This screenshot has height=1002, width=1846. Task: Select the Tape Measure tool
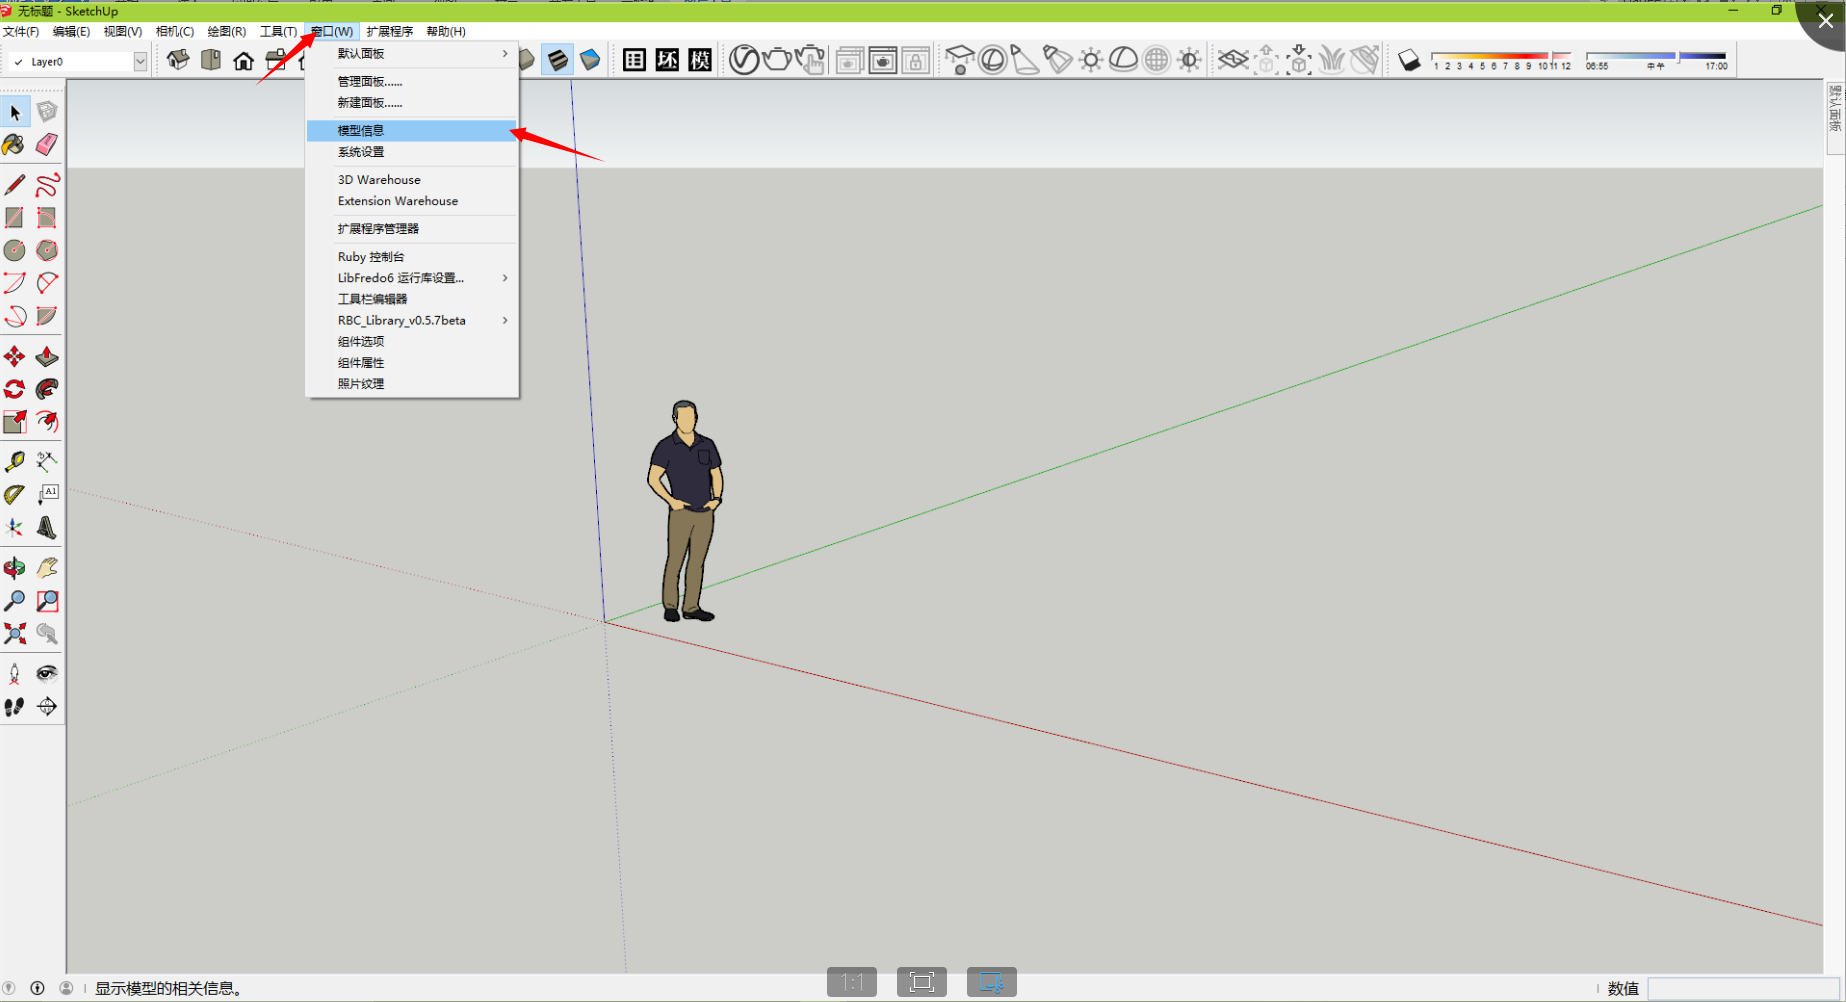14,461
